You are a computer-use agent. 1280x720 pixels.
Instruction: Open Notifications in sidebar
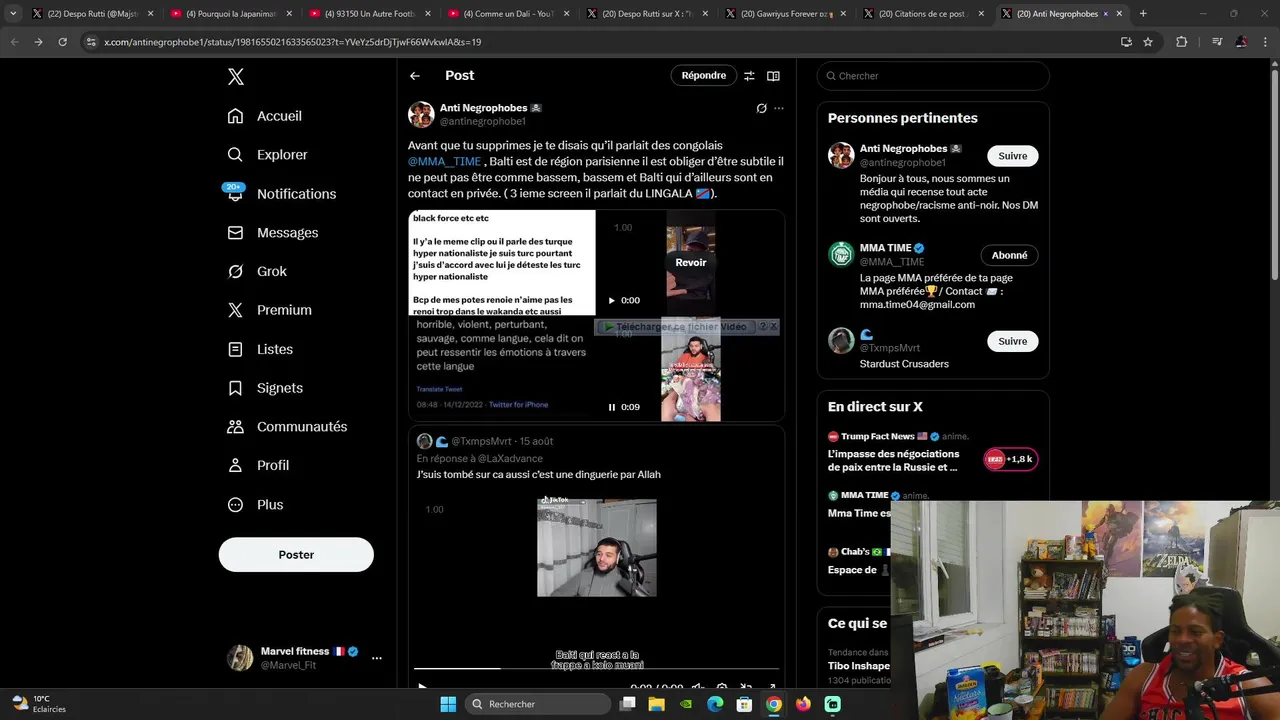coord(282,194)
